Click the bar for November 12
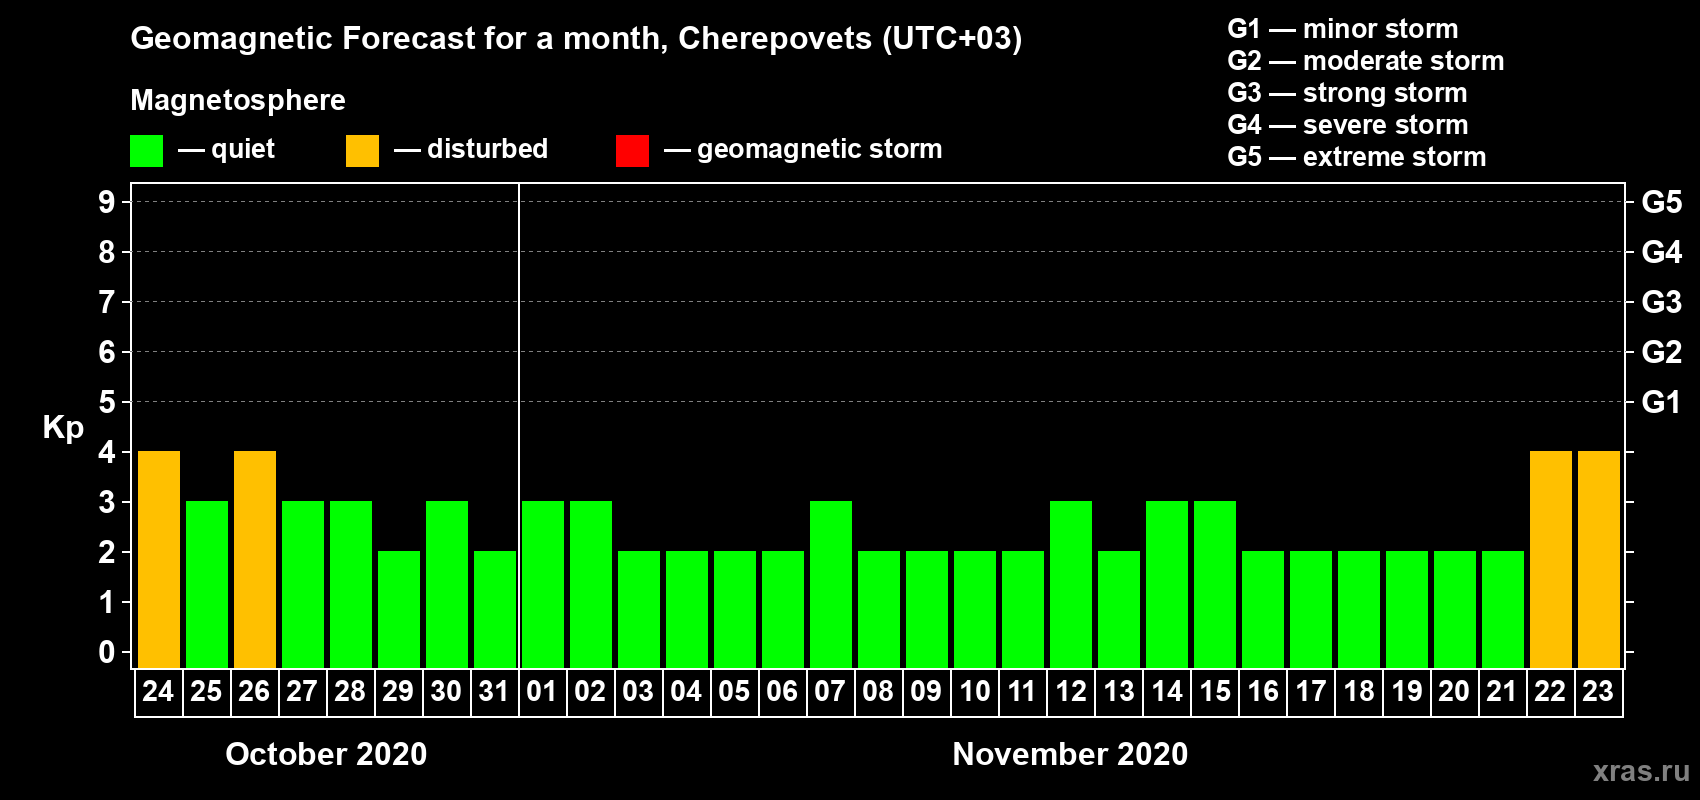Screen dimensions: 1700x800 pyautogui.click(x=1071, y=585)
